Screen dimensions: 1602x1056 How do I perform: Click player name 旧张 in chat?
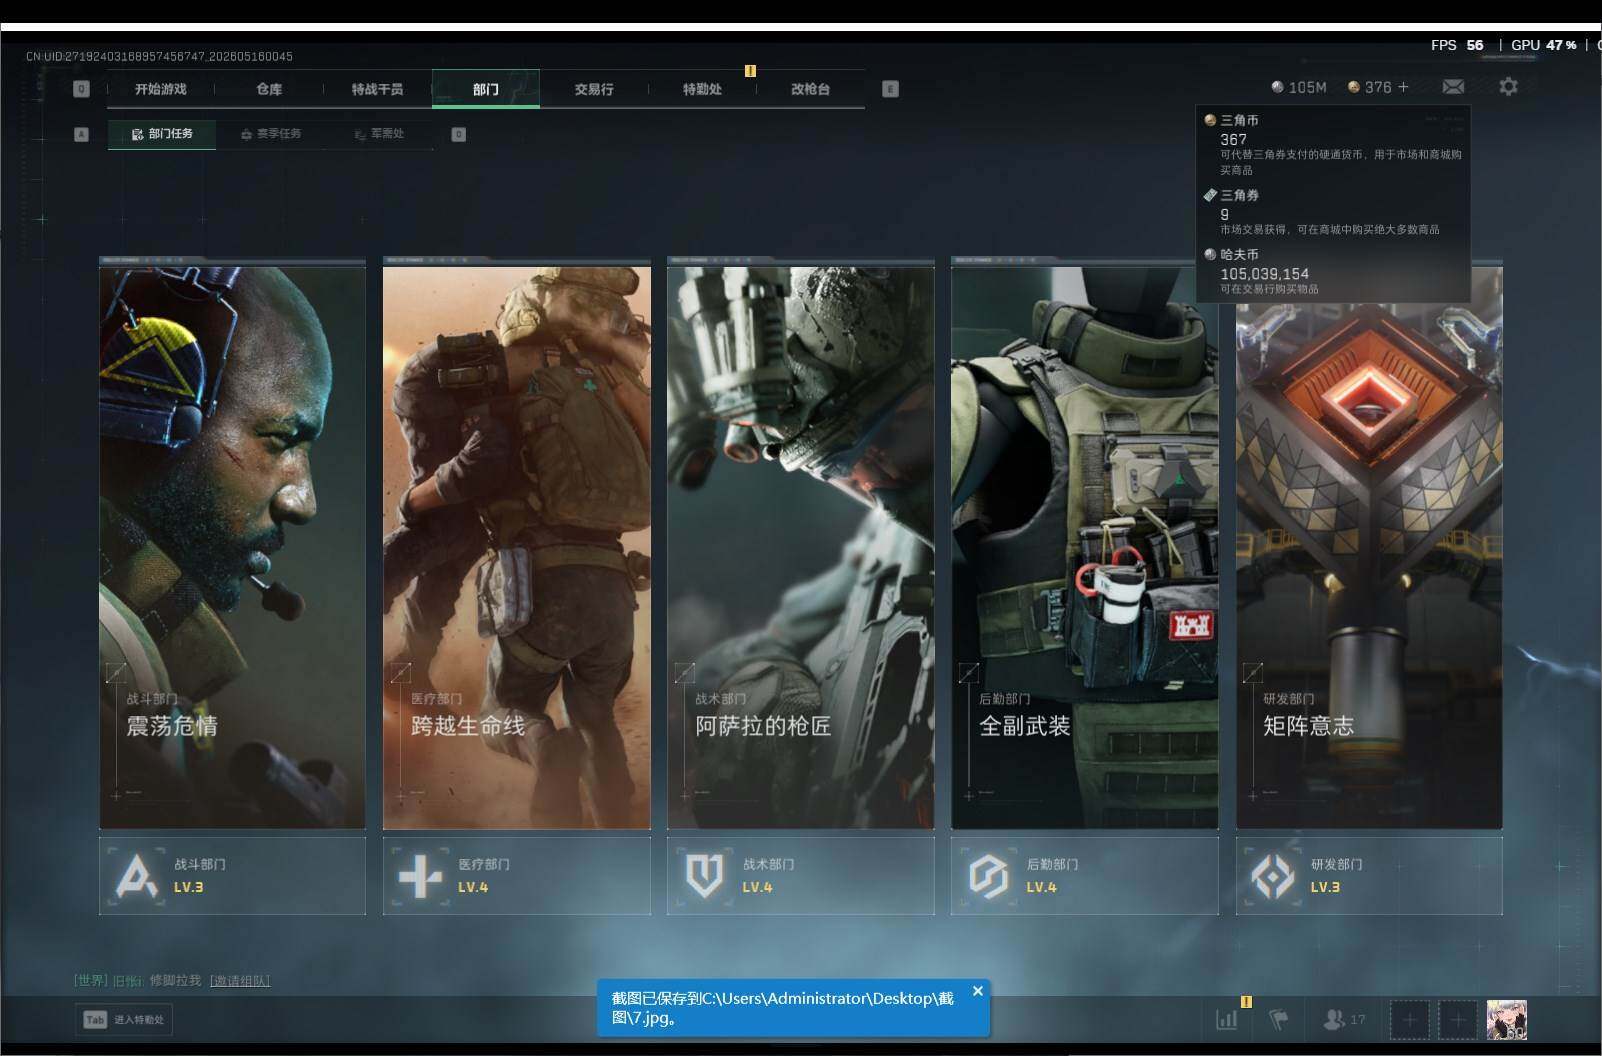click(x=127, y=981)
